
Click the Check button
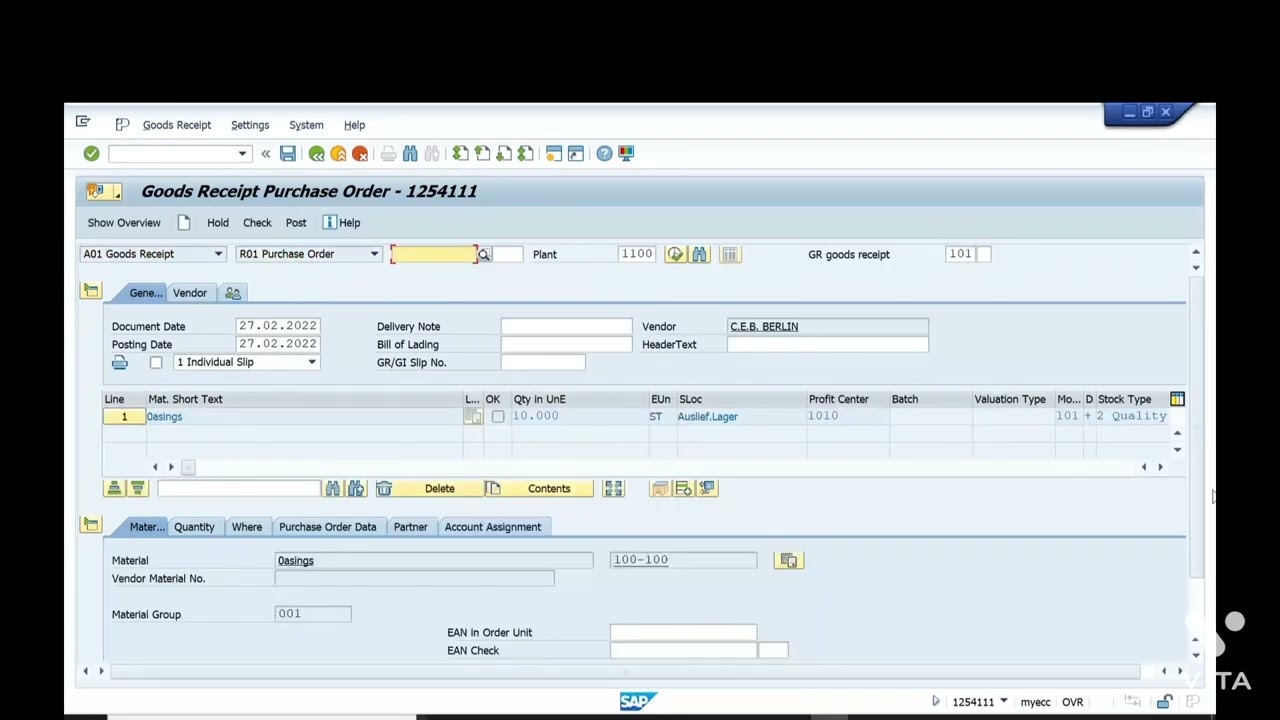click(x=257, y=223)
